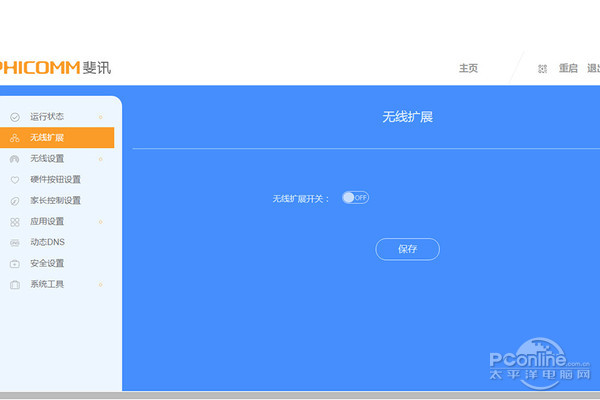Open 硬件按钮设置 in the sidebar
This screenshot has height=400, width=600.
[55, 180]
